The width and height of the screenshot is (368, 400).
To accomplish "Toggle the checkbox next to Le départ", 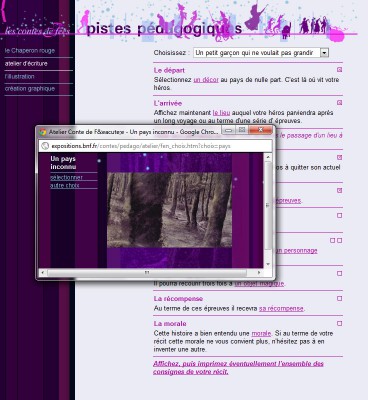I will (339, 70).
